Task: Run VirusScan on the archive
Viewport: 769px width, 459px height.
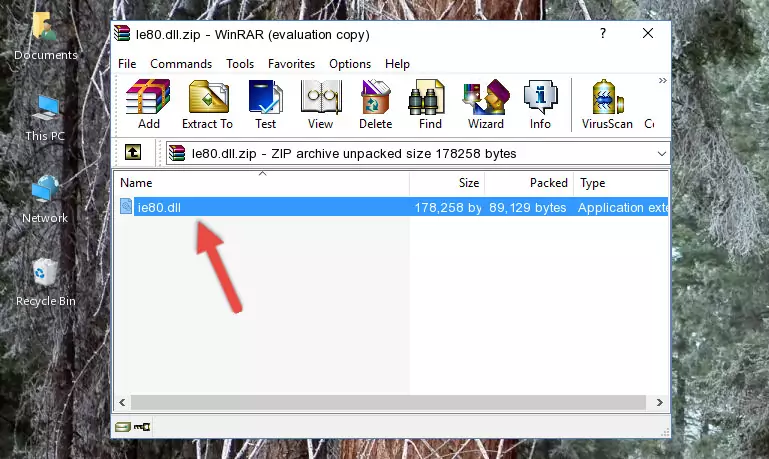Action: [x=607, y=104]
